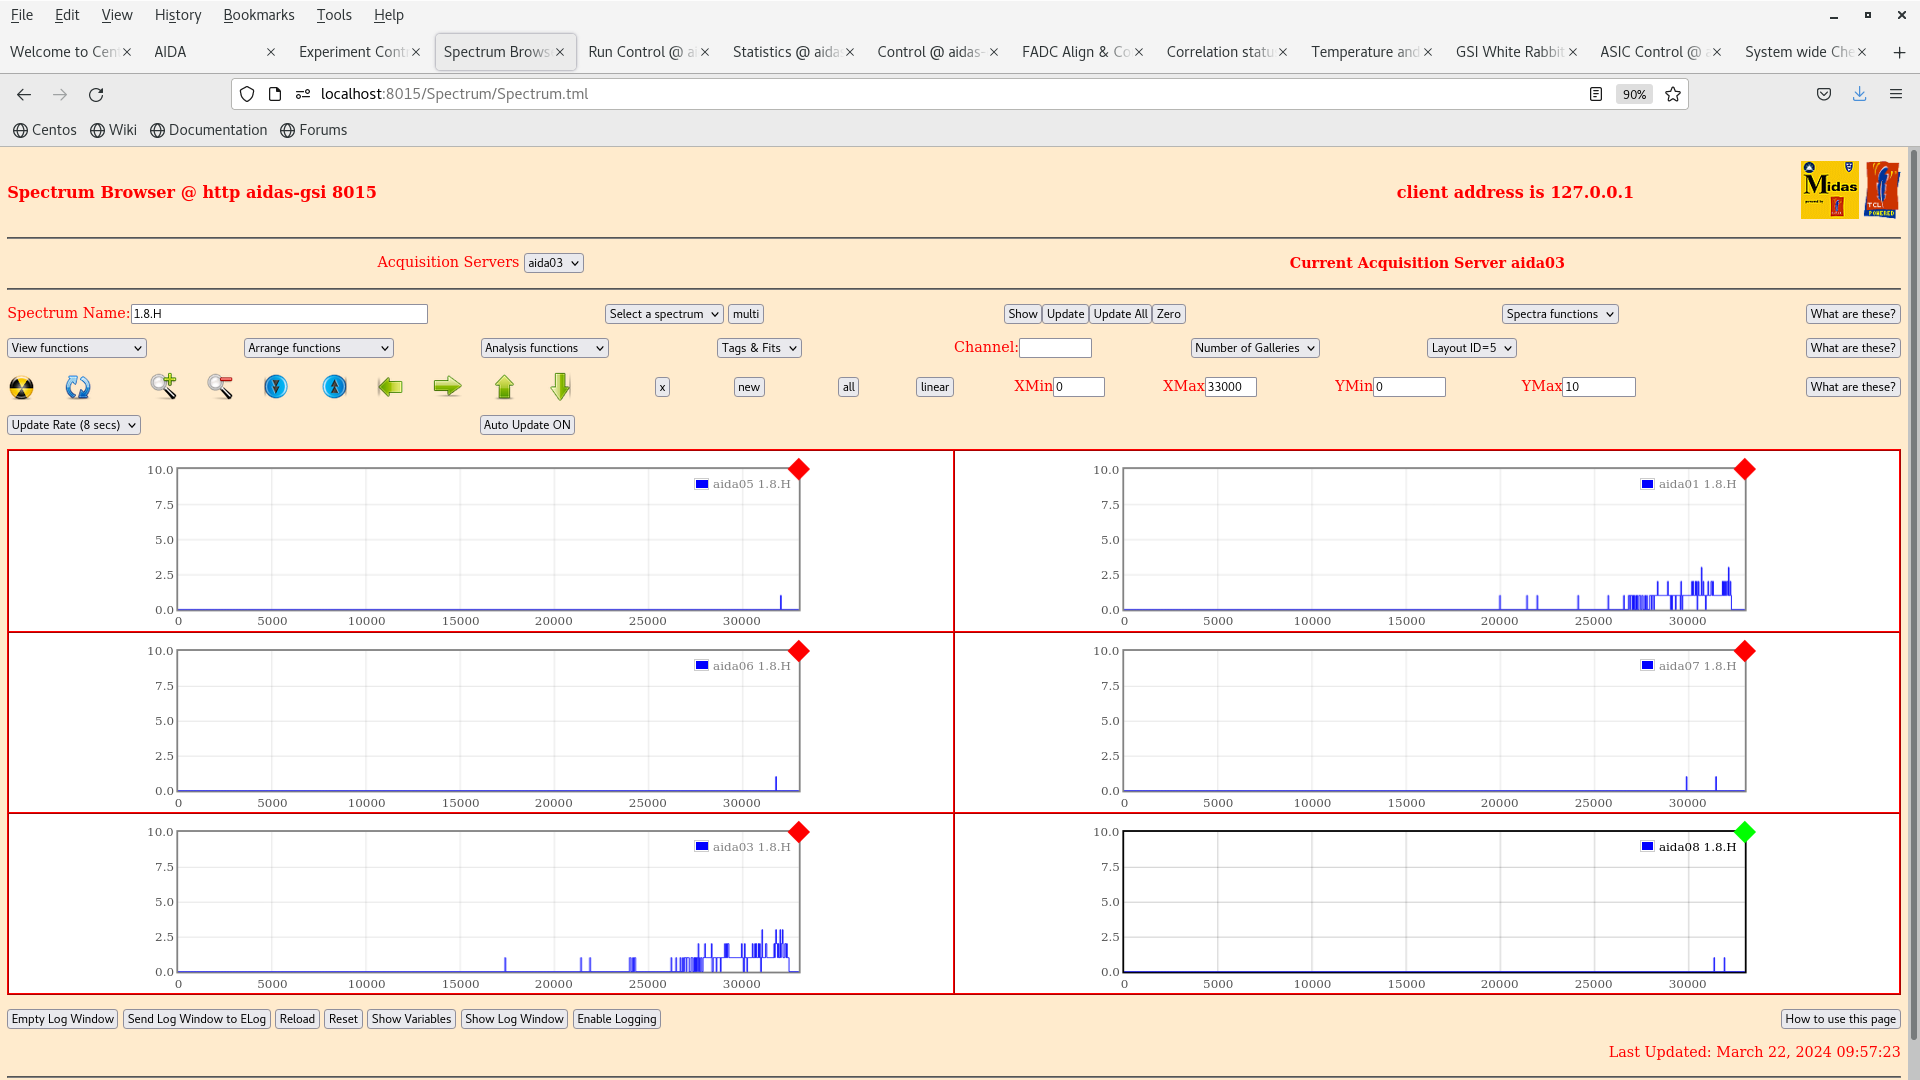Viewport: 1920px width, 1080px height.
Task: Open the Bookmarks menu
Action: pos(258,15)
